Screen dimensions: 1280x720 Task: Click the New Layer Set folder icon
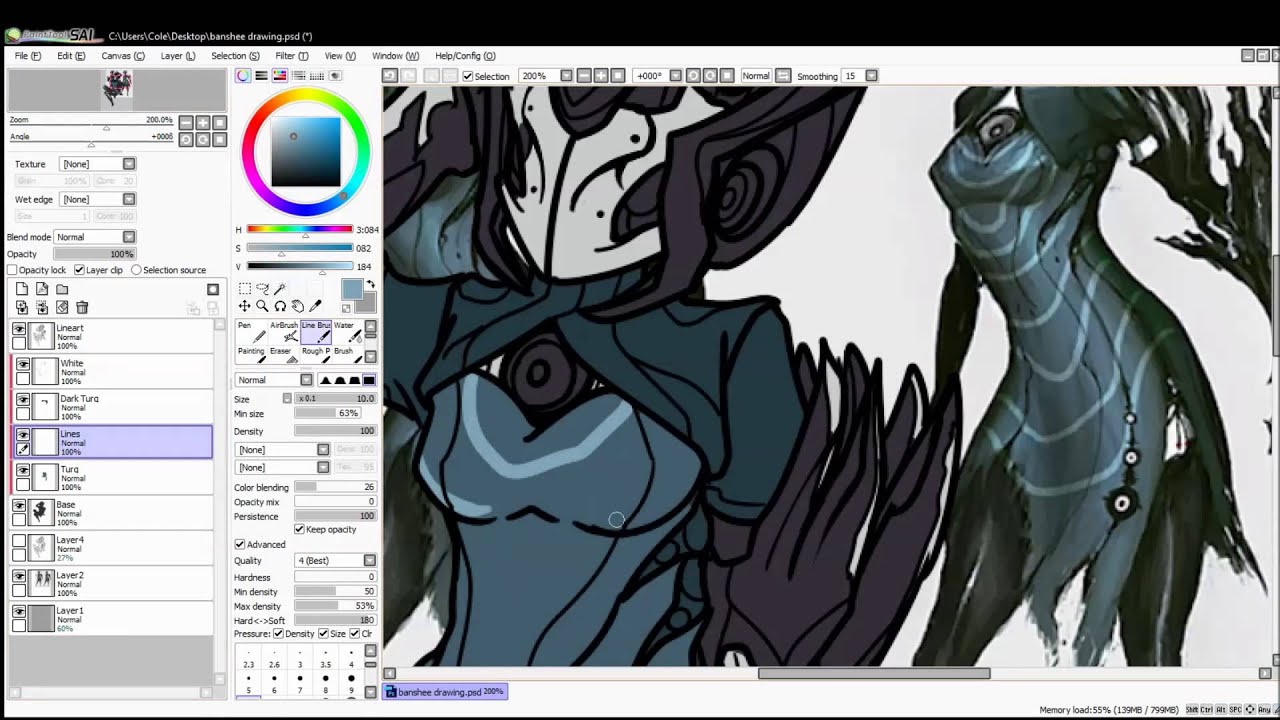click(x=62, y=289)
